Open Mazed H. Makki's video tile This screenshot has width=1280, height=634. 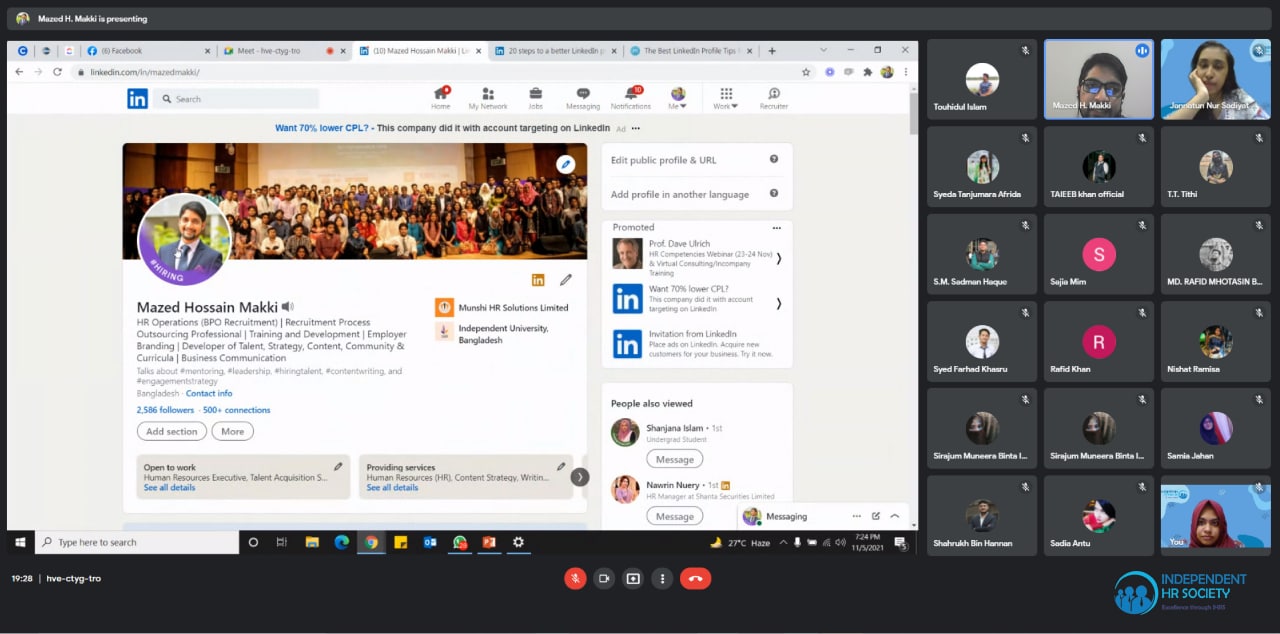click(1099, 79)
